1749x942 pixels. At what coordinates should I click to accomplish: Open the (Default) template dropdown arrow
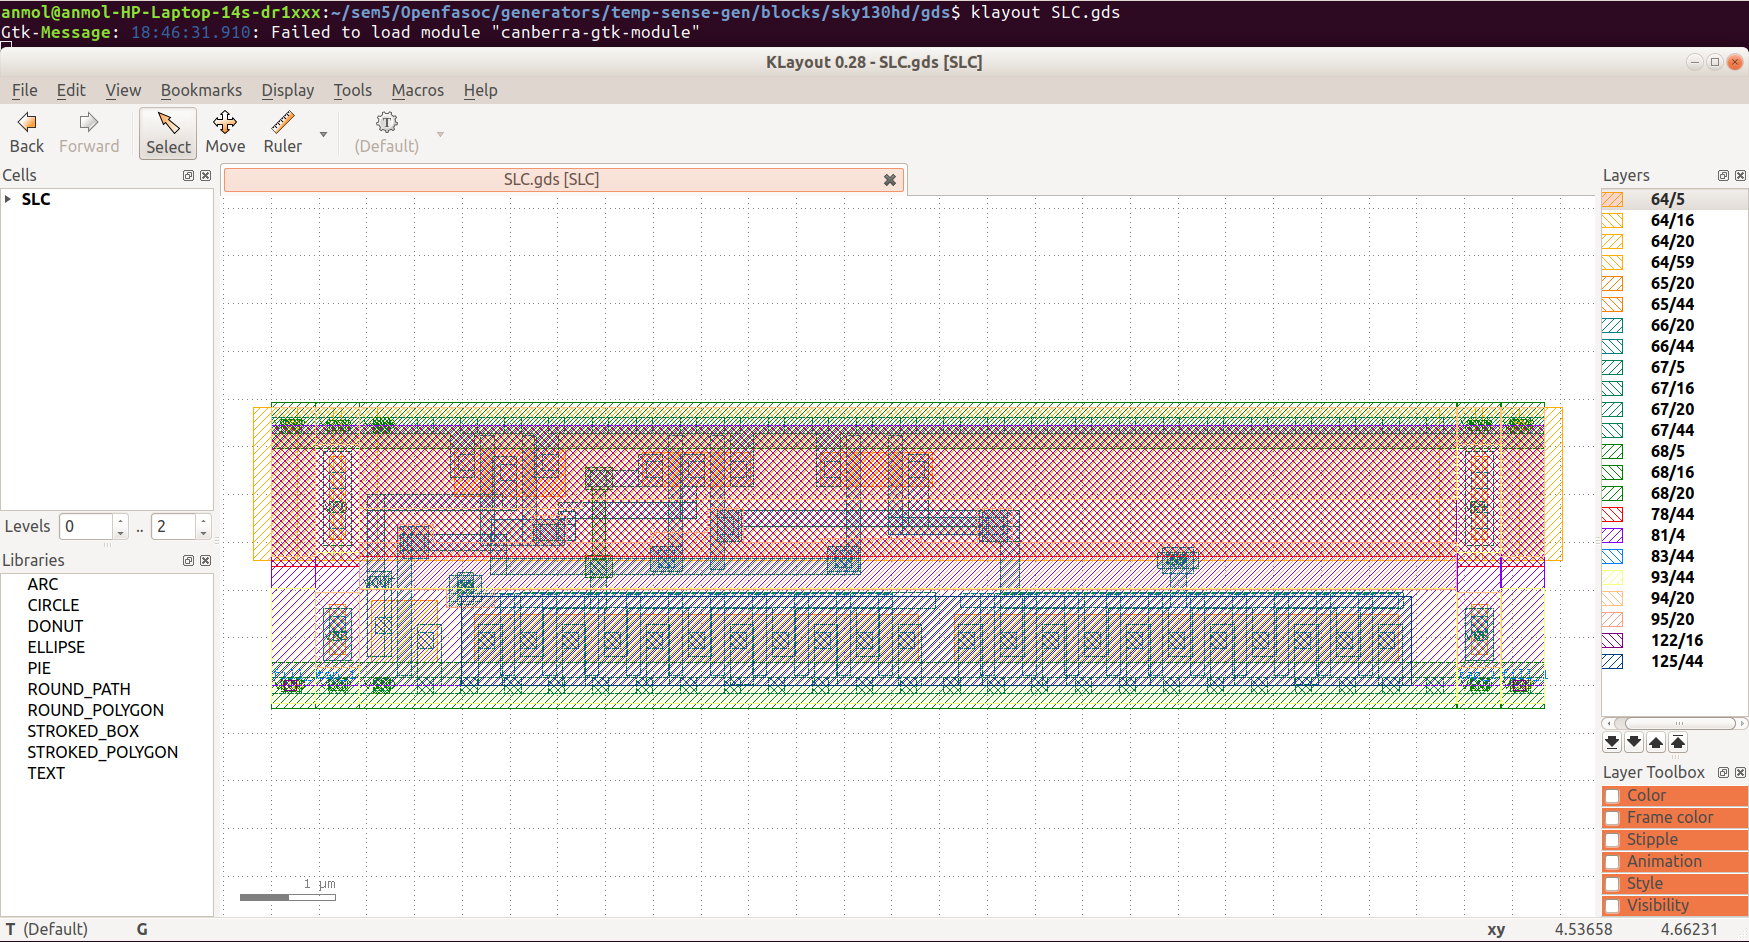(x=440, y=132)
